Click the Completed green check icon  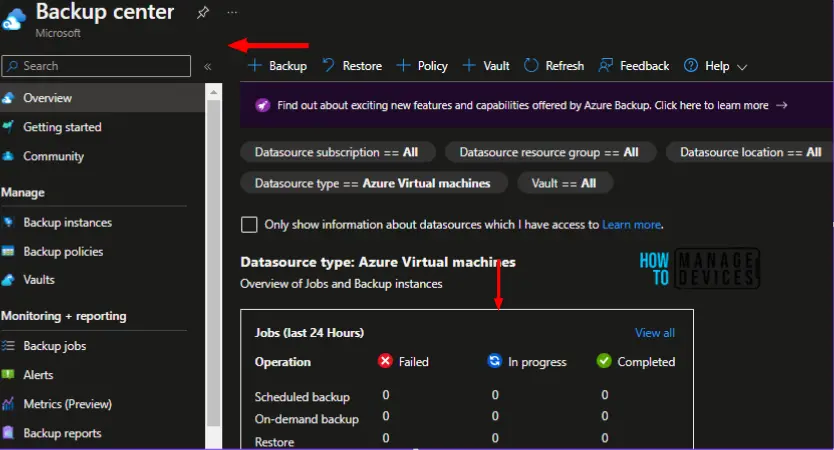[x=604, y=361]
